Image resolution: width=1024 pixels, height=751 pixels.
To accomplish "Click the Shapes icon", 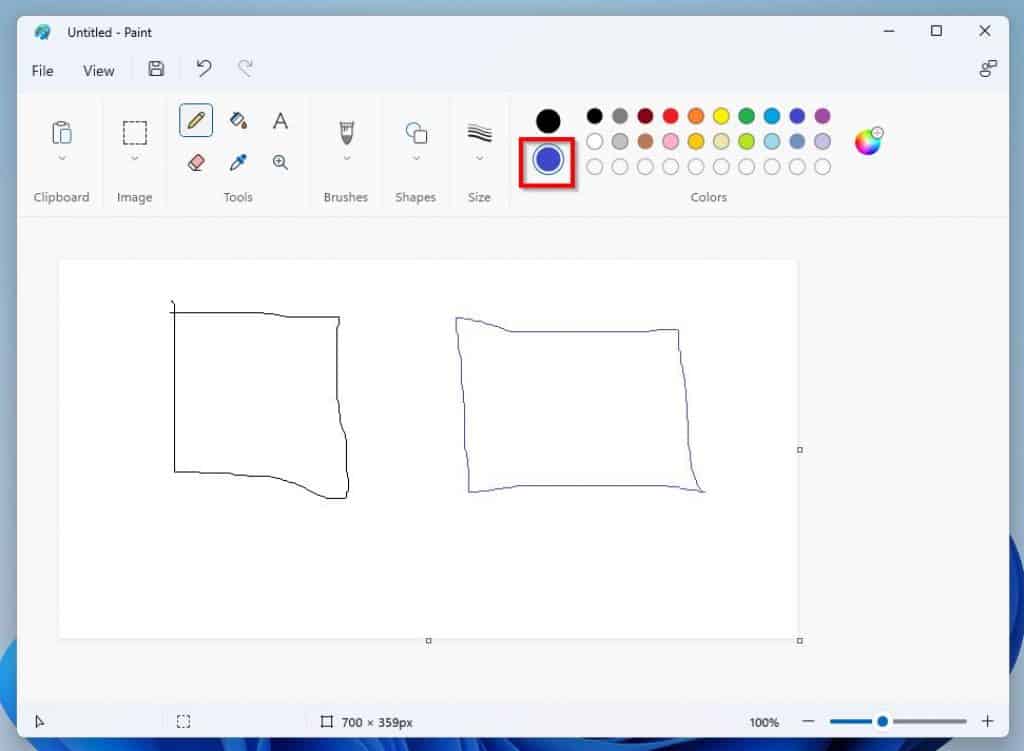I will tap(416, 133).
